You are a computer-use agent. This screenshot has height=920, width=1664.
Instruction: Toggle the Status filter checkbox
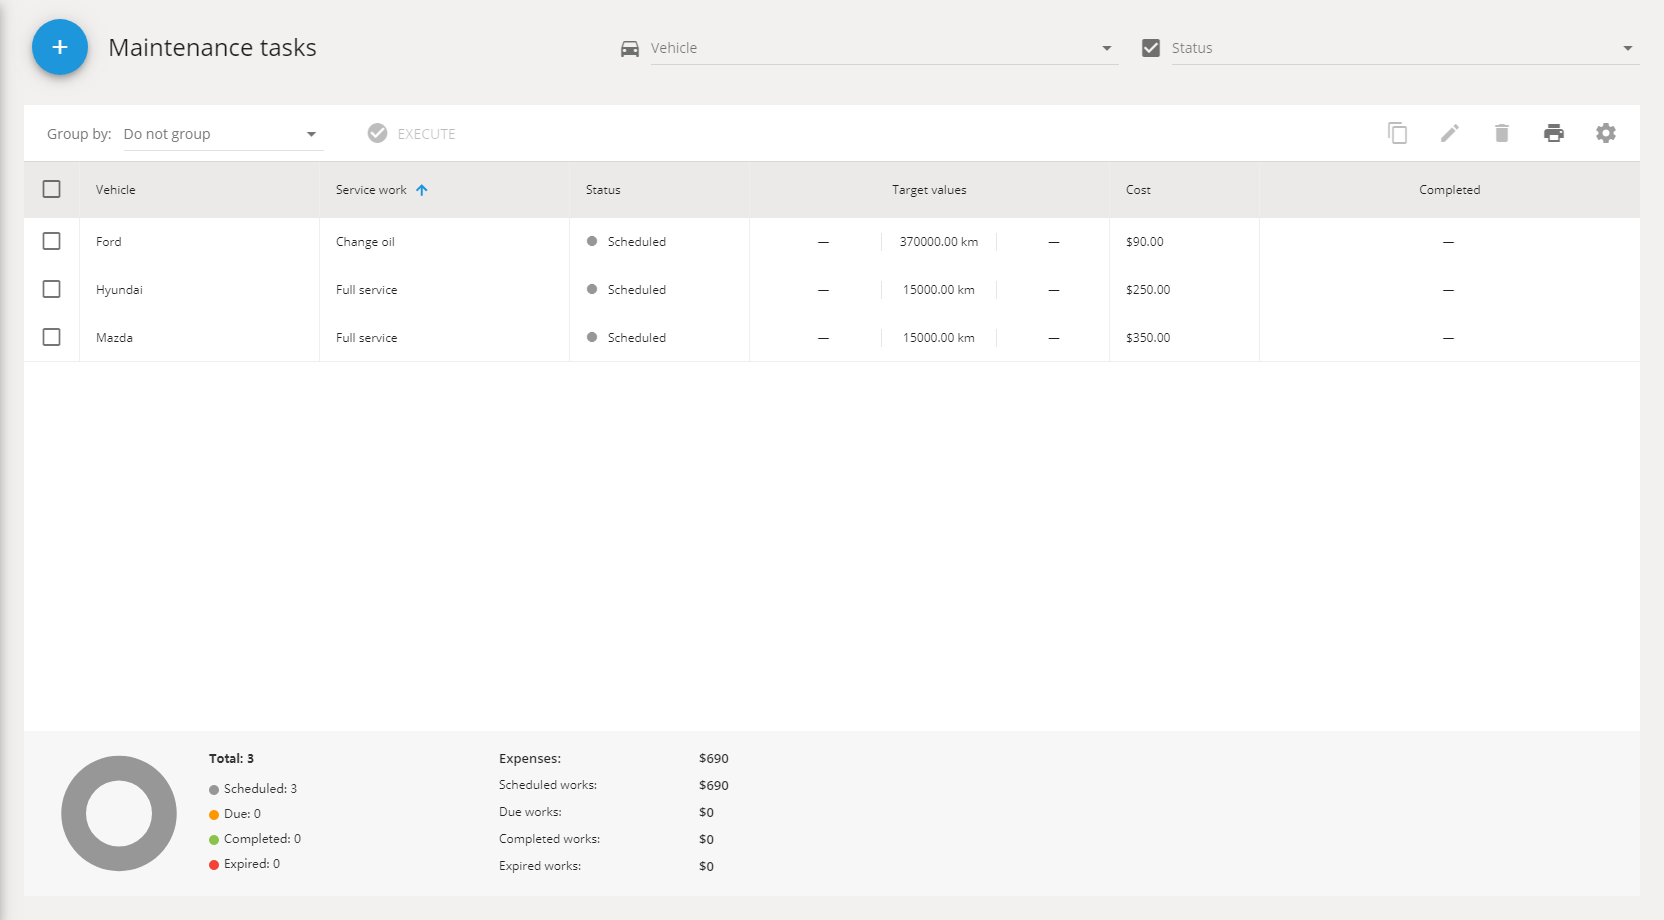pos(1151,48)
